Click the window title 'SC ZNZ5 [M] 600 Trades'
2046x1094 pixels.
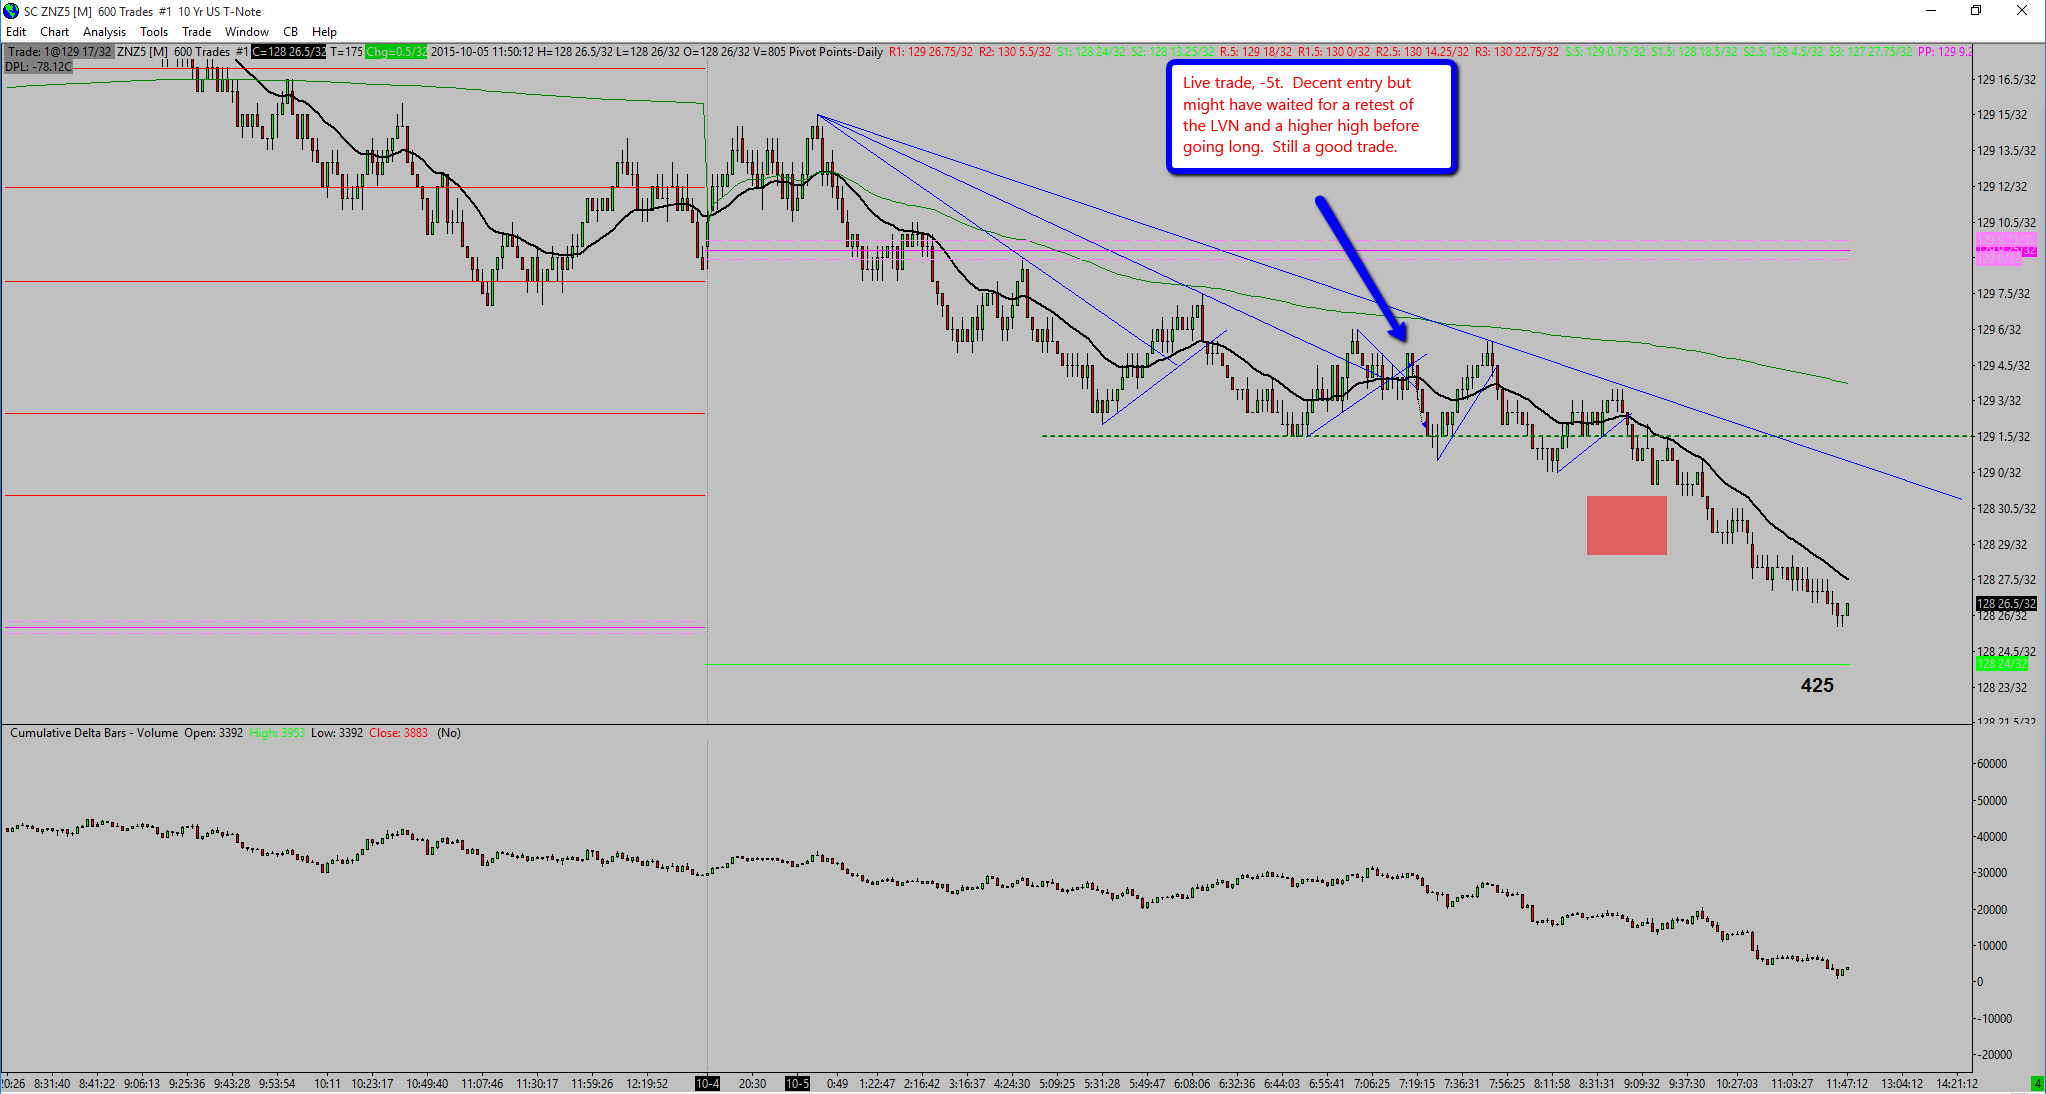[88, 11]
